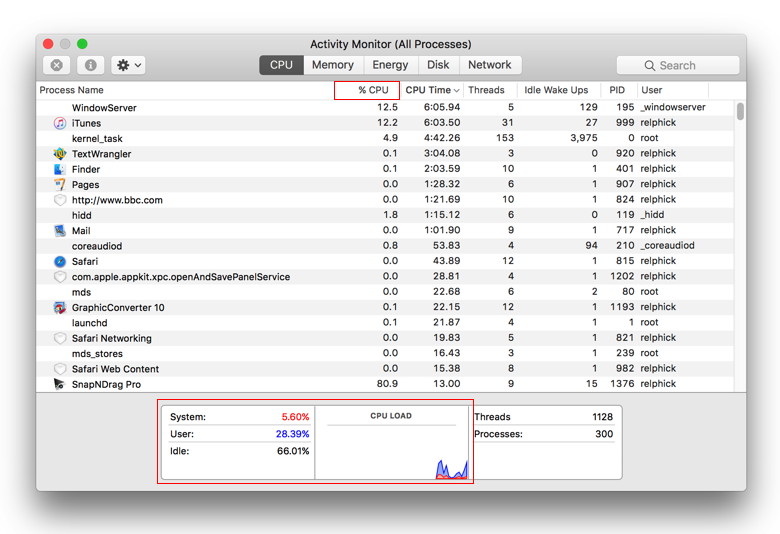780x534 pixels.
Task: Click the TextWrangler process name
Action: (101, 154)
